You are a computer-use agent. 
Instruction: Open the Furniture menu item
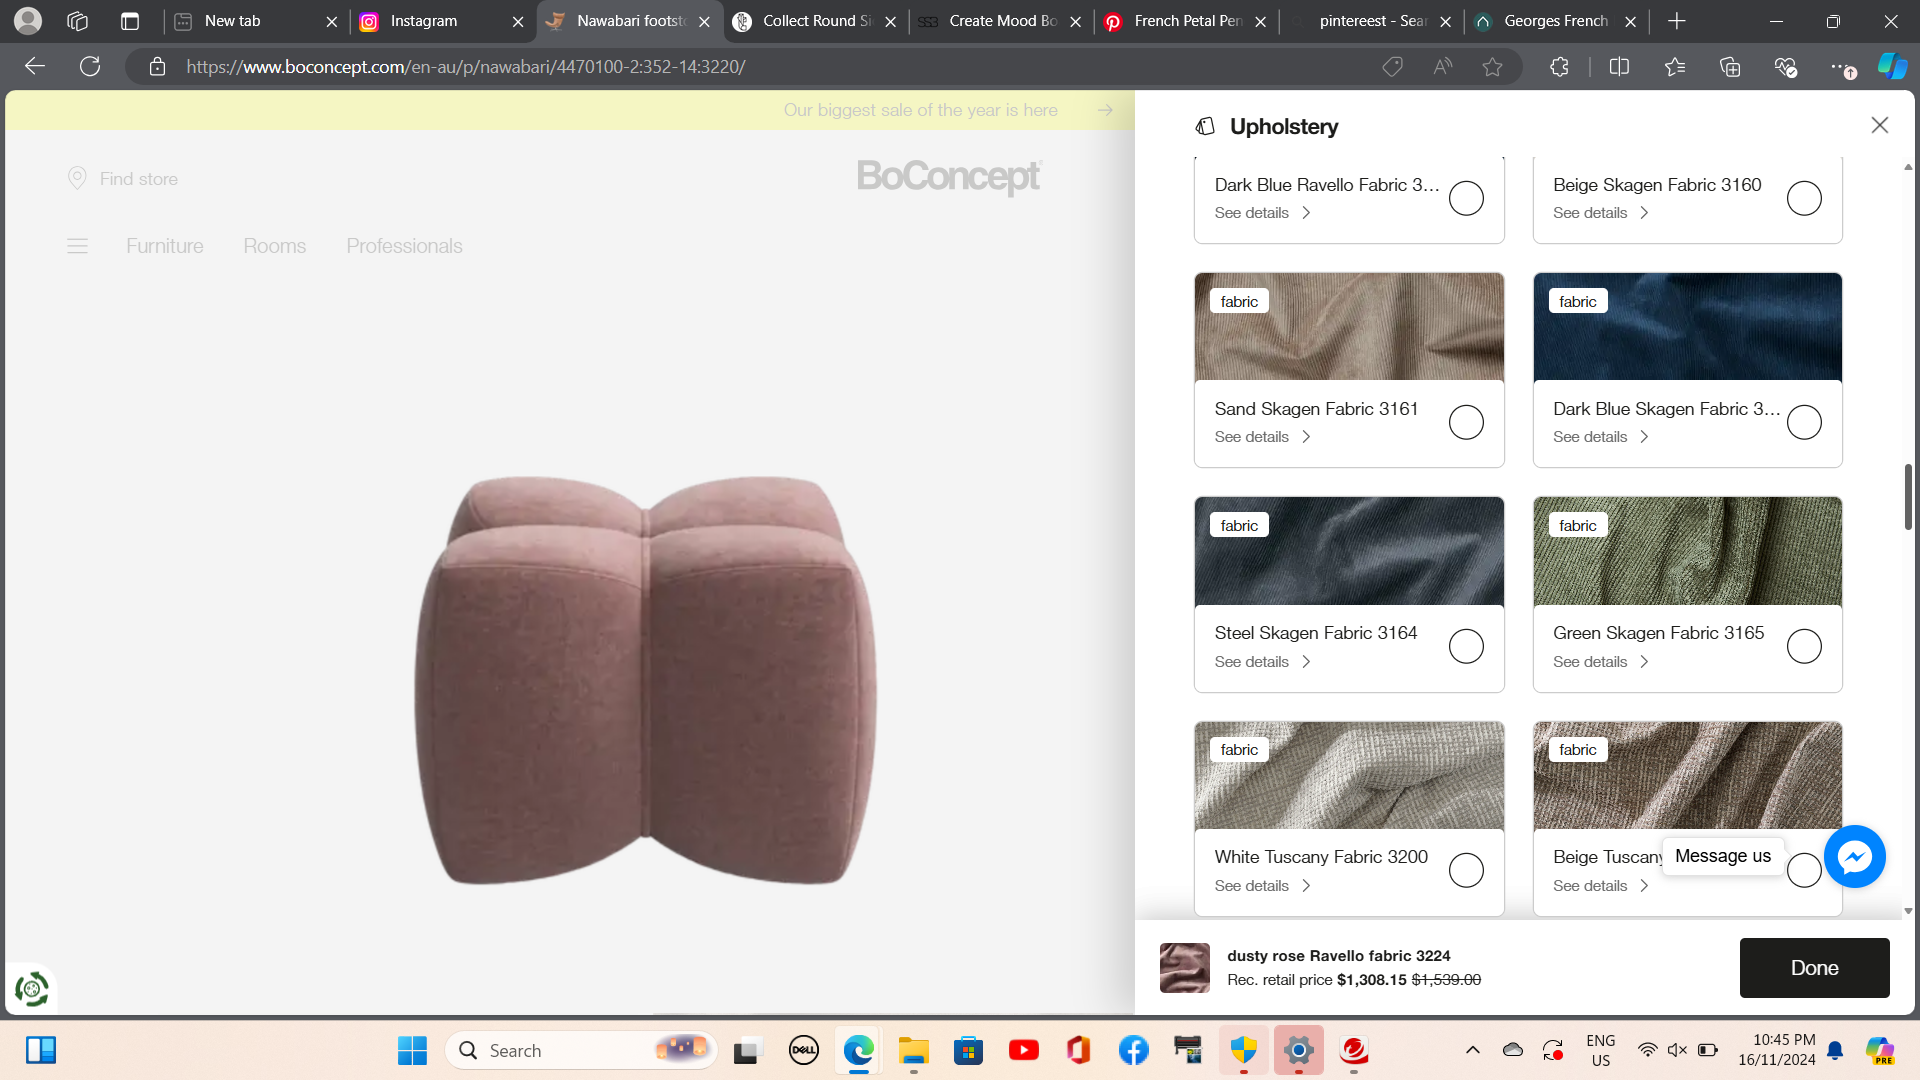coord(164,246)
